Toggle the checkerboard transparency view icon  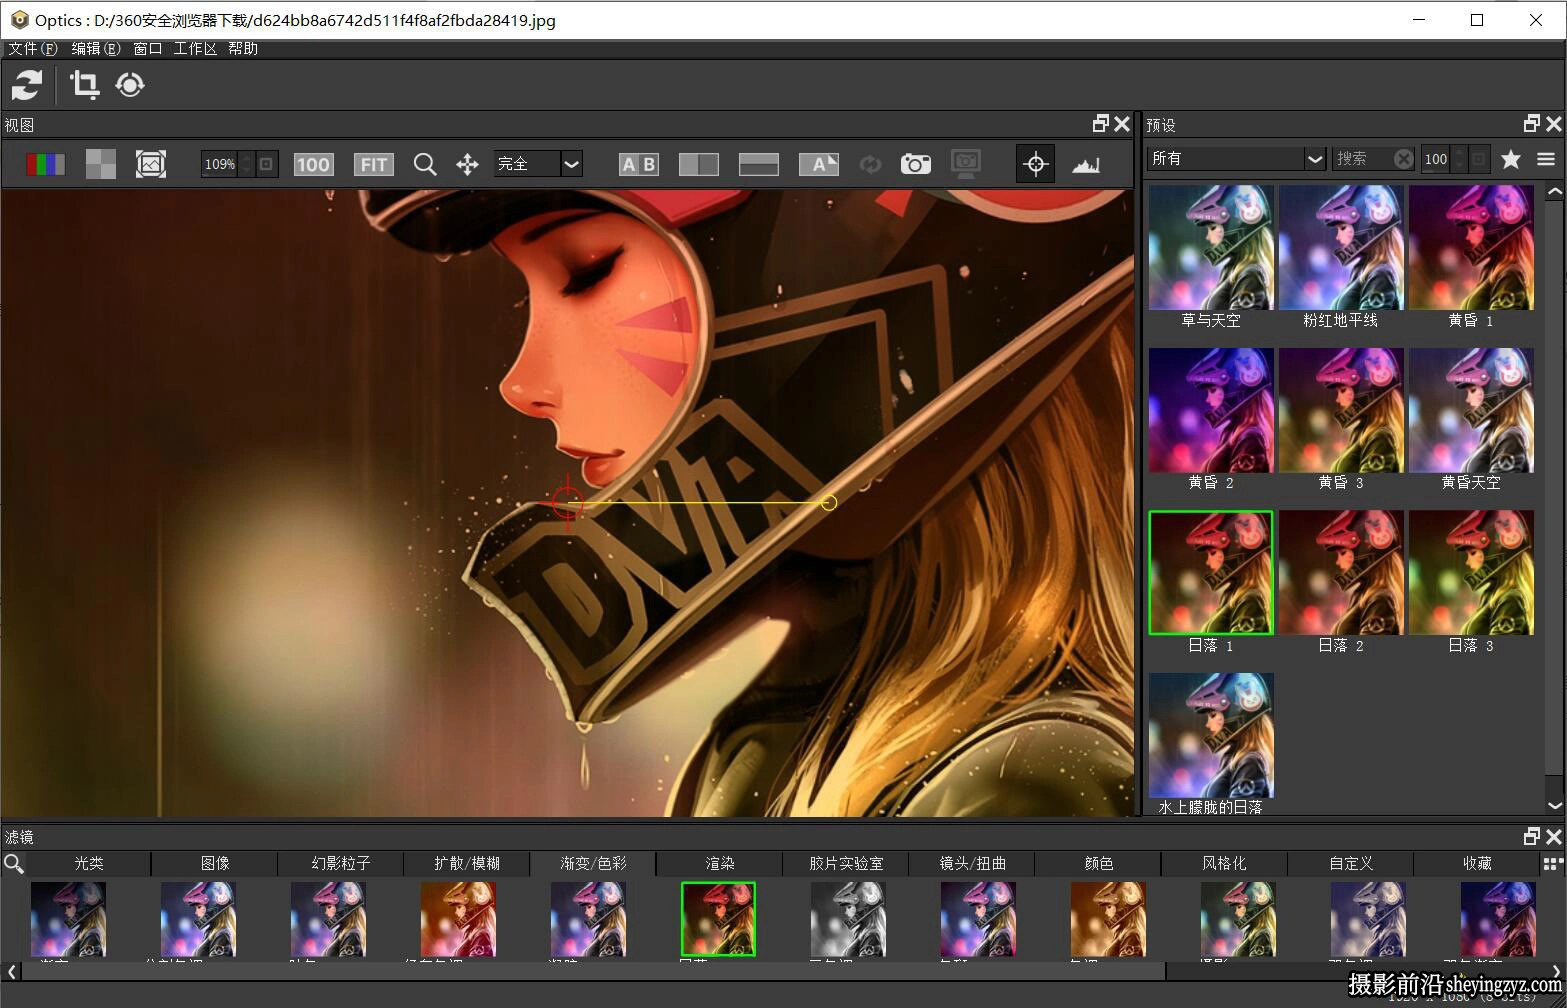[100, 164]
